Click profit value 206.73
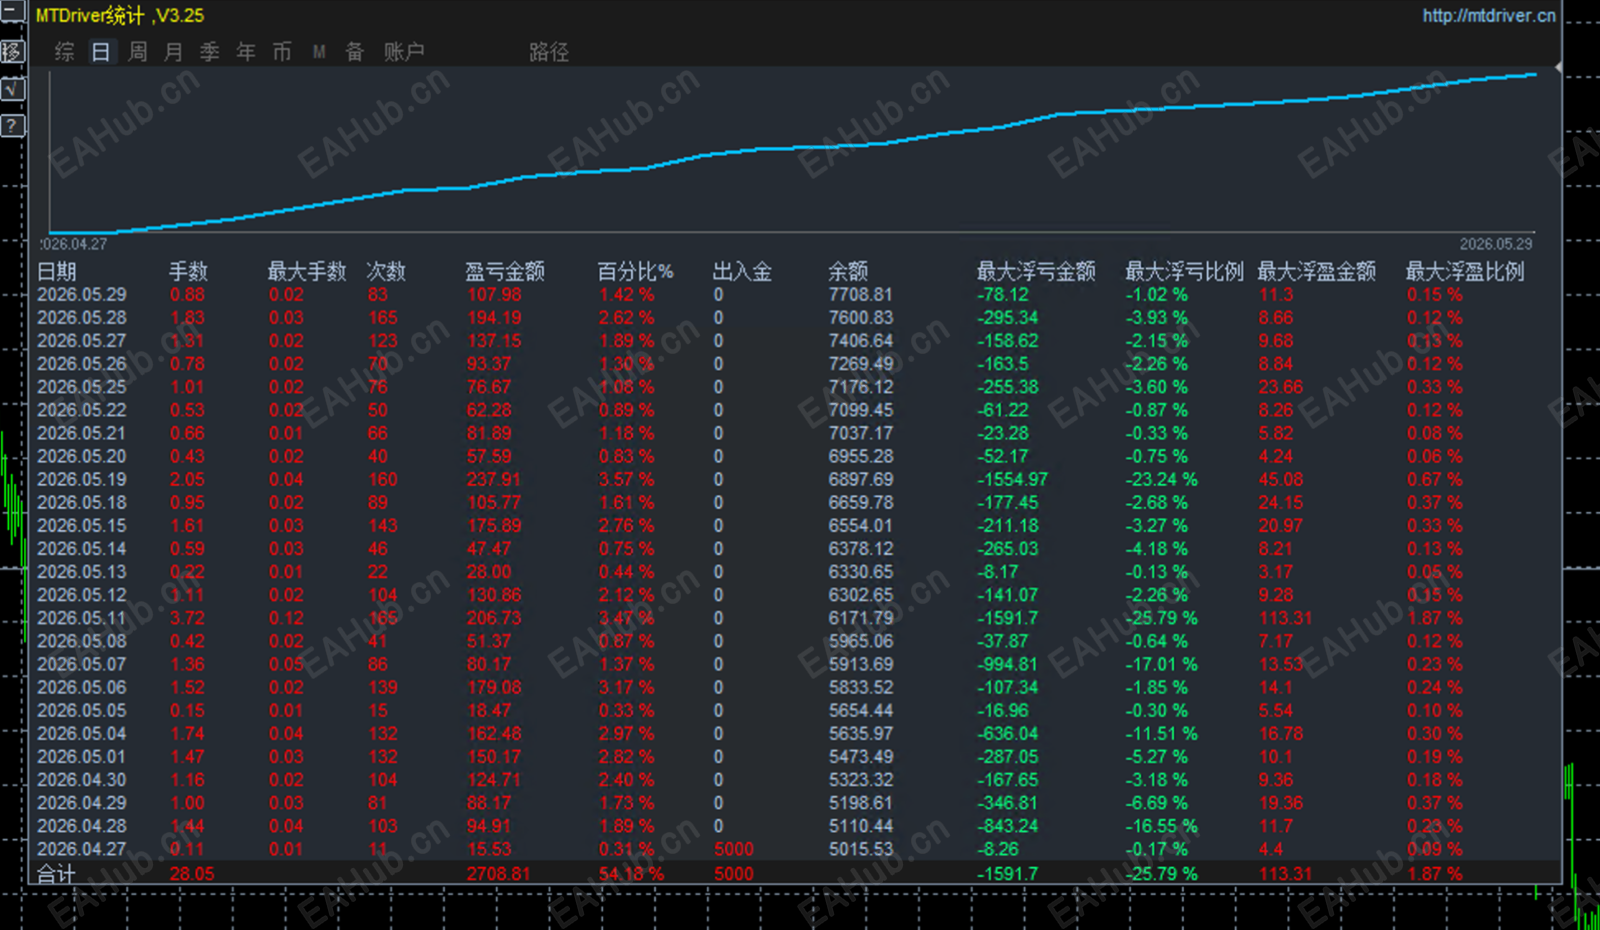 (494, 618)
